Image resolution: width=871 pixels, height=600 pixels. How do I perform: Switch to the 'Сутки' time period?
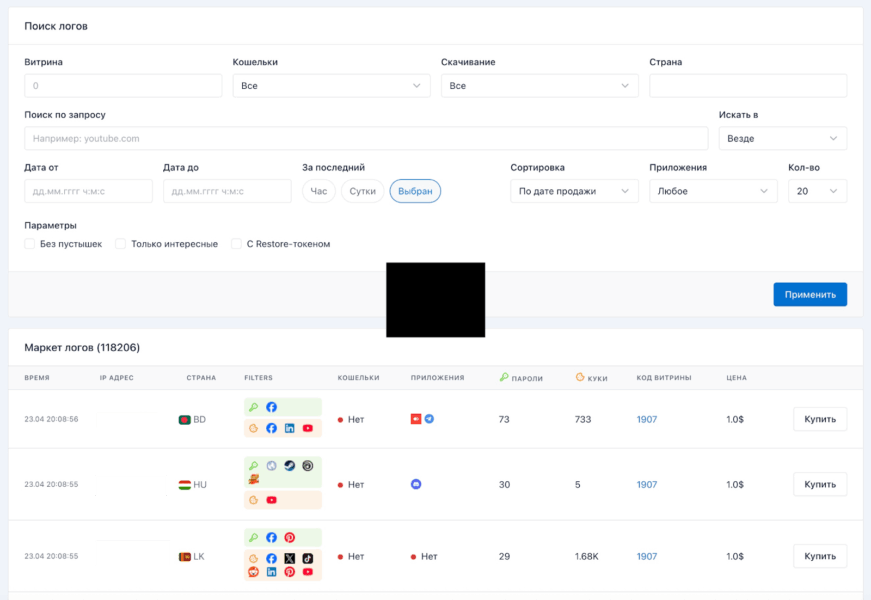(x=362, y=191)
